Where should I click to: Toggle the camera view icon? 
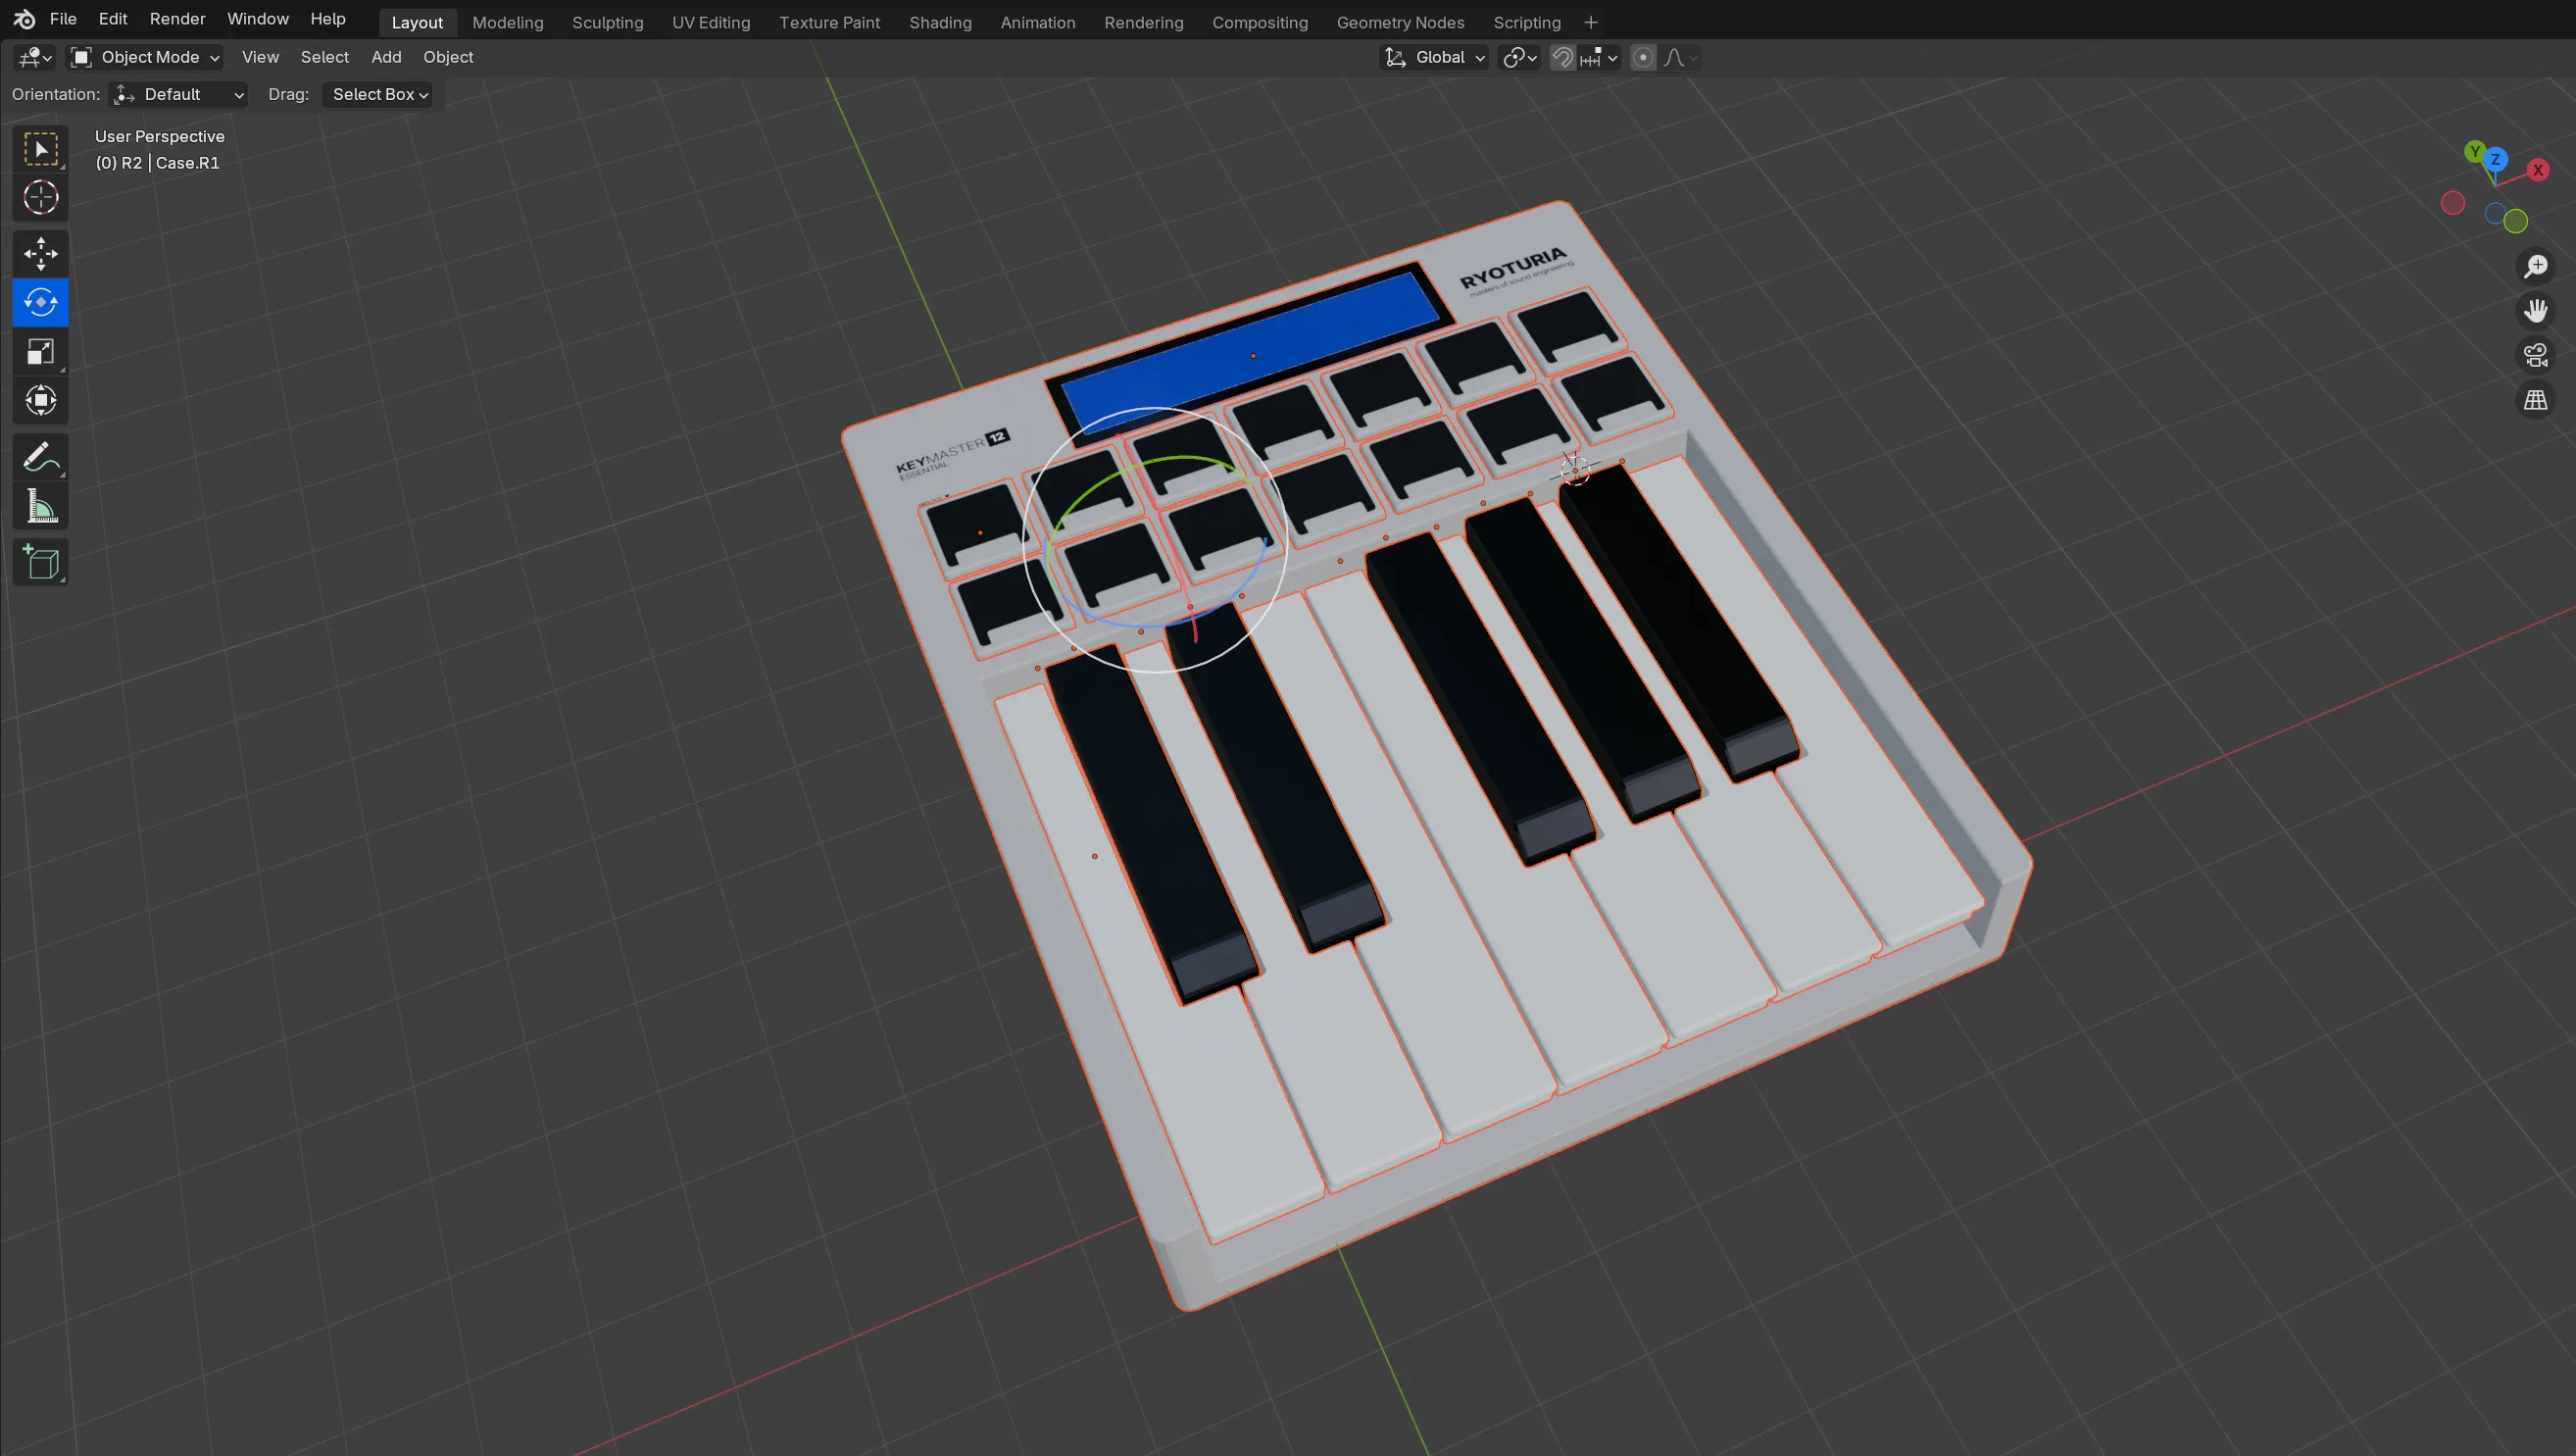2536,355
